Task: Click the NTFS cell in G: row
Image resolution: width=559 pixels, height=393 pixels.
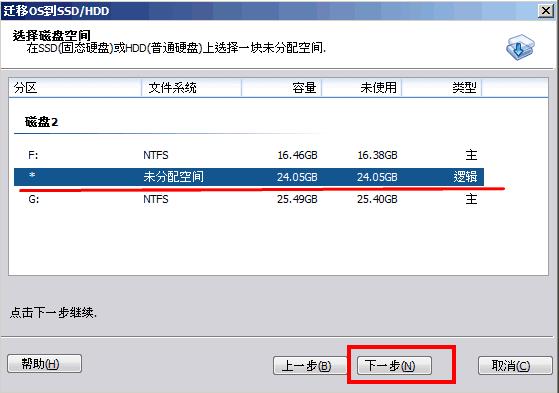Action: [156, 199]
